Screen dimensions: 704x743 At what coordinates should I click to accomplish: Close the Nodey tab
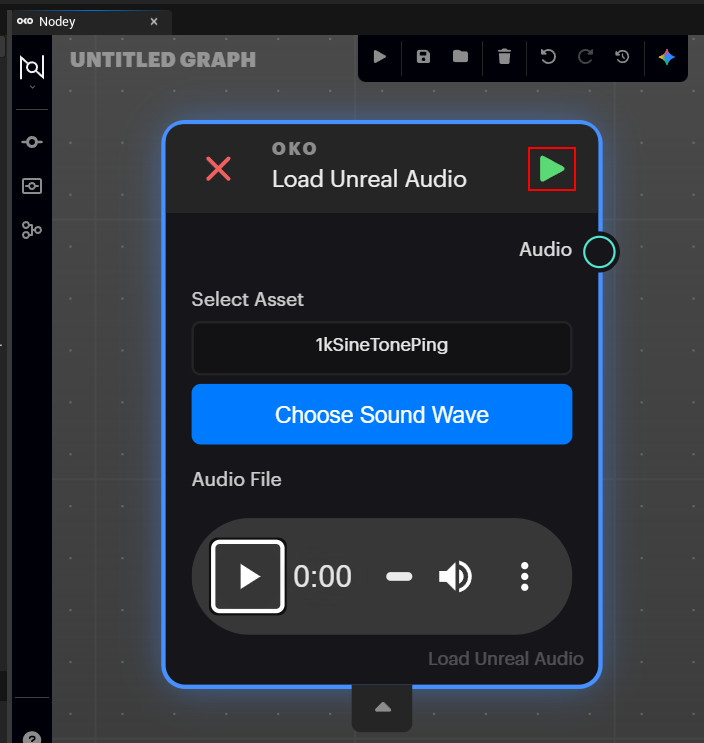coord(154,21)
